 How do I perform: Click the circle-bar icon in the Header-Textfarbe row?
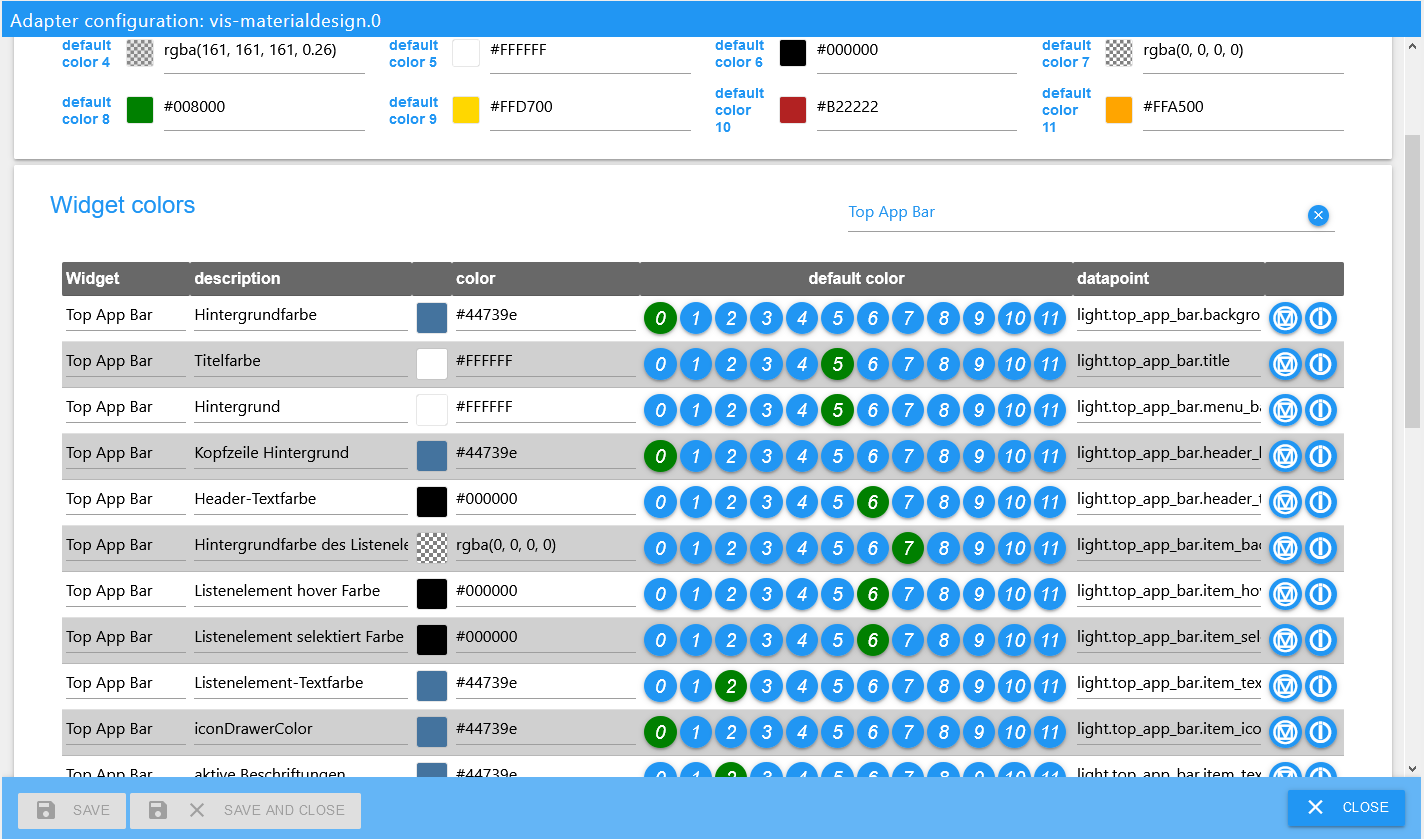1321,502
